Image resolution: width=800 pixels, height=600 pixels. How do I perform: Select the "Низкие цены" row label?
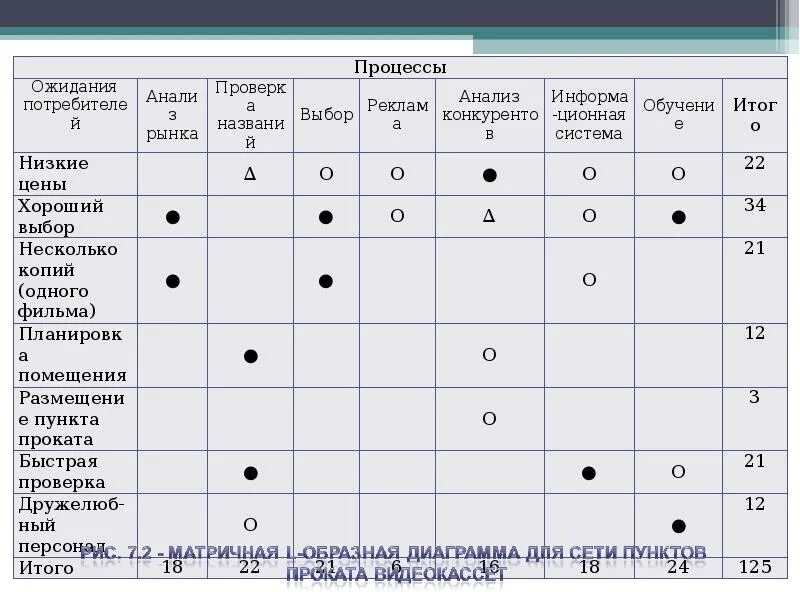(x=54, y=173)
